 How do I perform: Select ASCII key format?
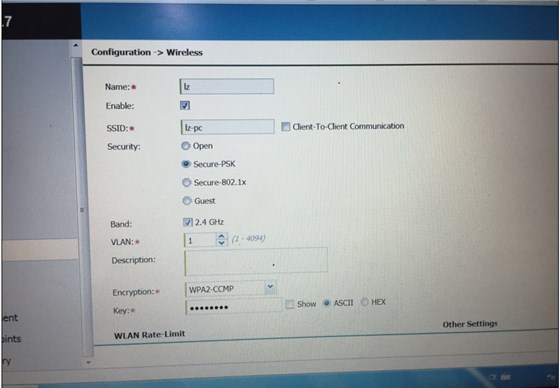pos(326,303)
